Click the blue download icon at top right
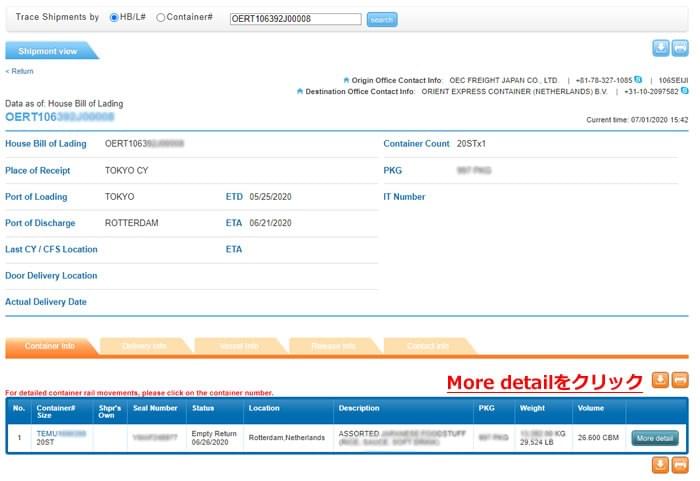This screenshot has width=700, height=481. click(x=660, y=48)
